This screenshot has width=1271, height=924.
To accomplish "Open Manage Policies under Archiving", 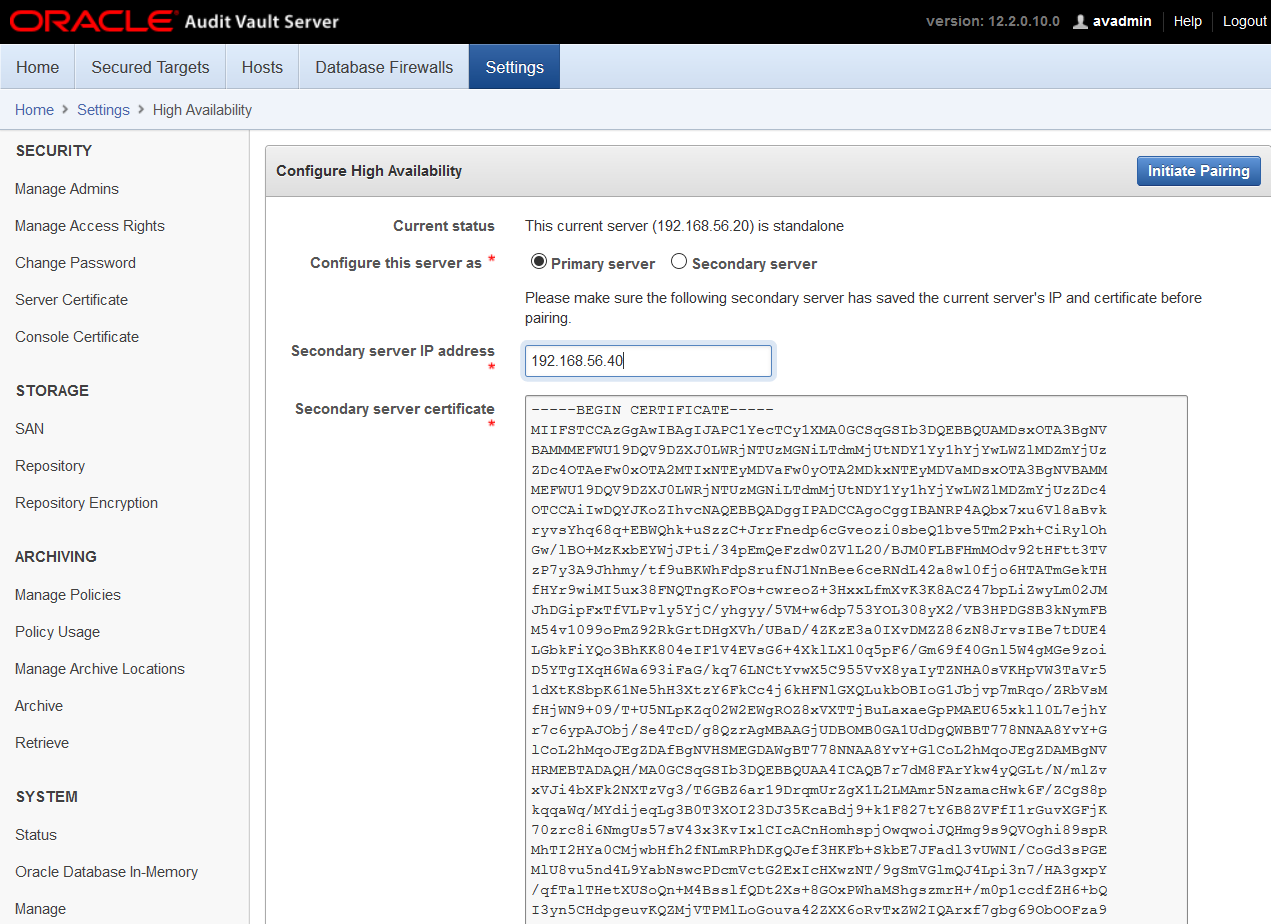I will 68,595.
